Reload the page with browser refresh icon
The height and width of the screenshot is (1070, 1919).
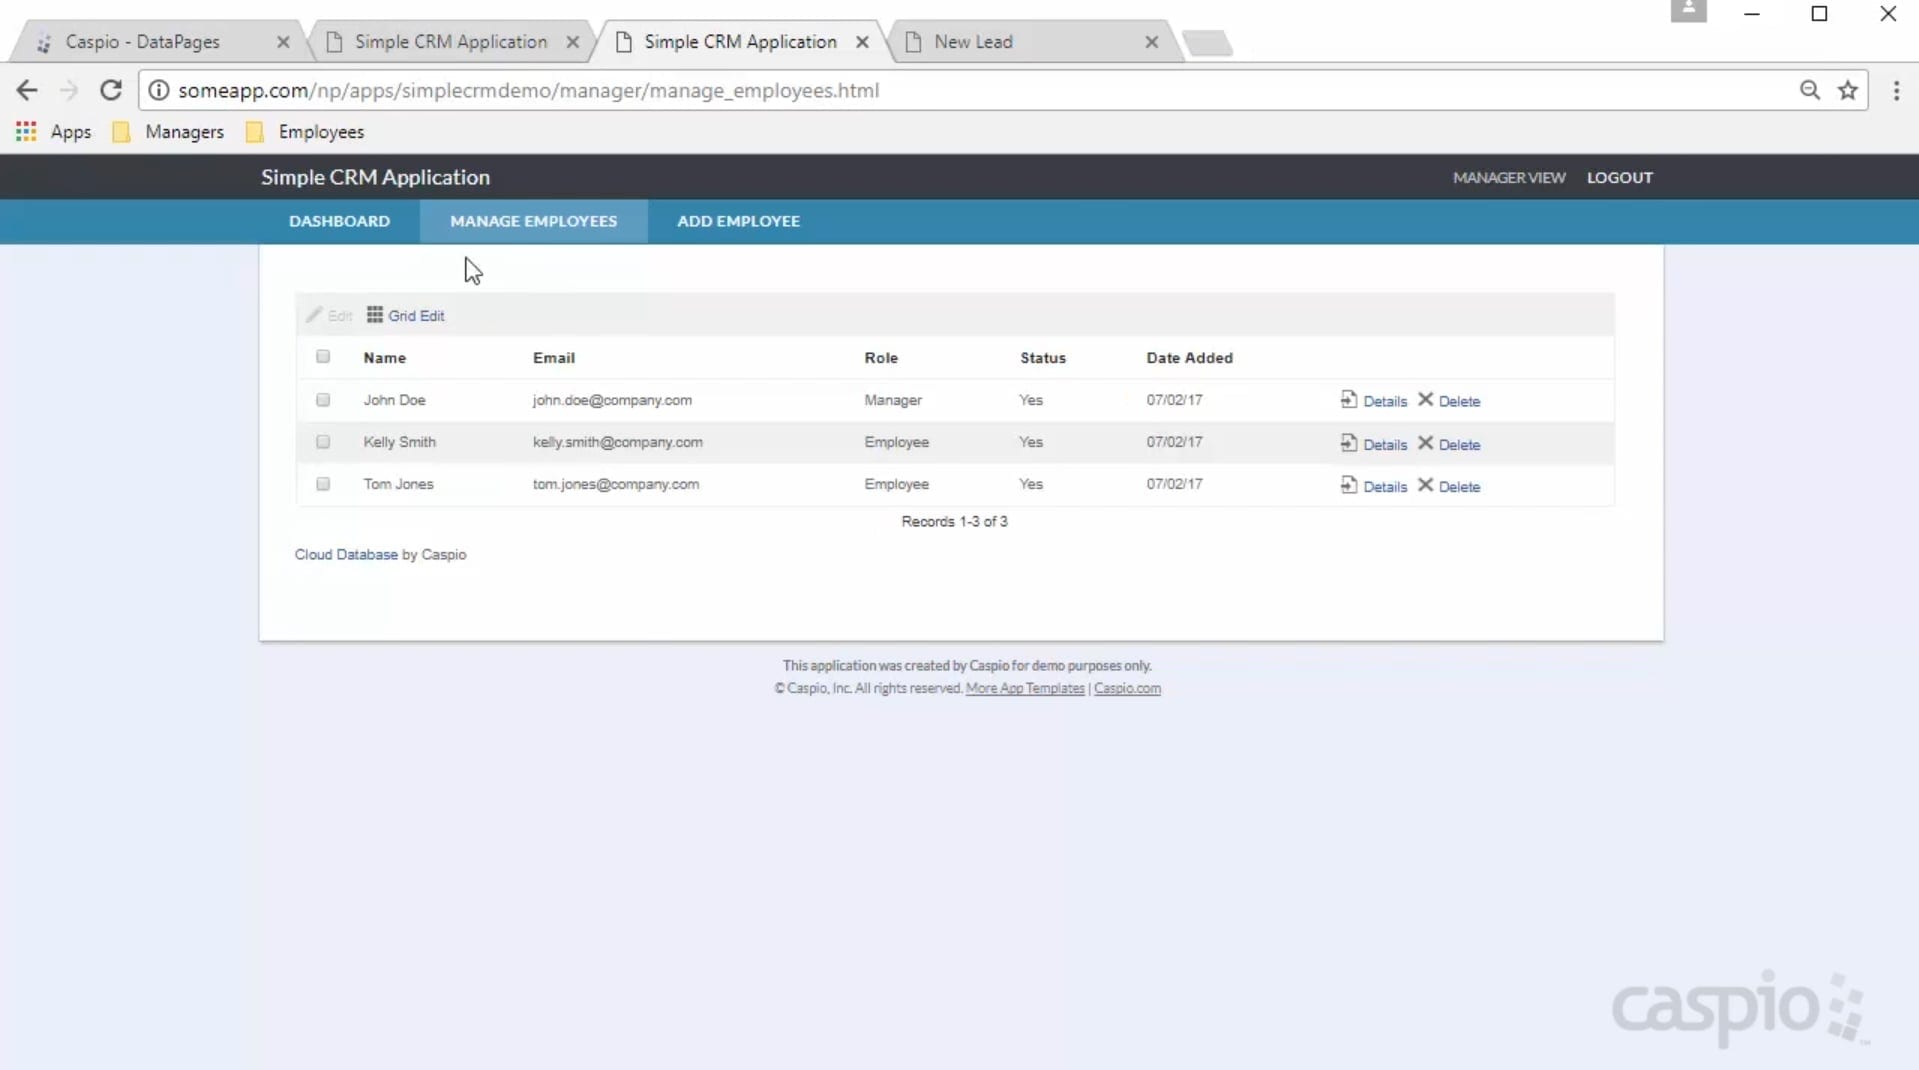tap(111, 90)
